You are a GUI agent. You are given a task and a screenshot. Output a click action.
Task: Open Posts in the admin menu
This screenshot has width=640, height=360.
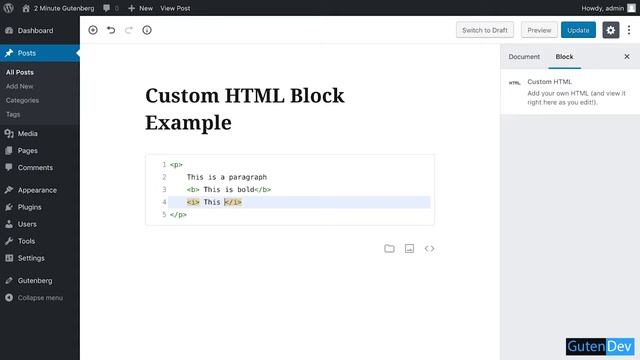40,53
